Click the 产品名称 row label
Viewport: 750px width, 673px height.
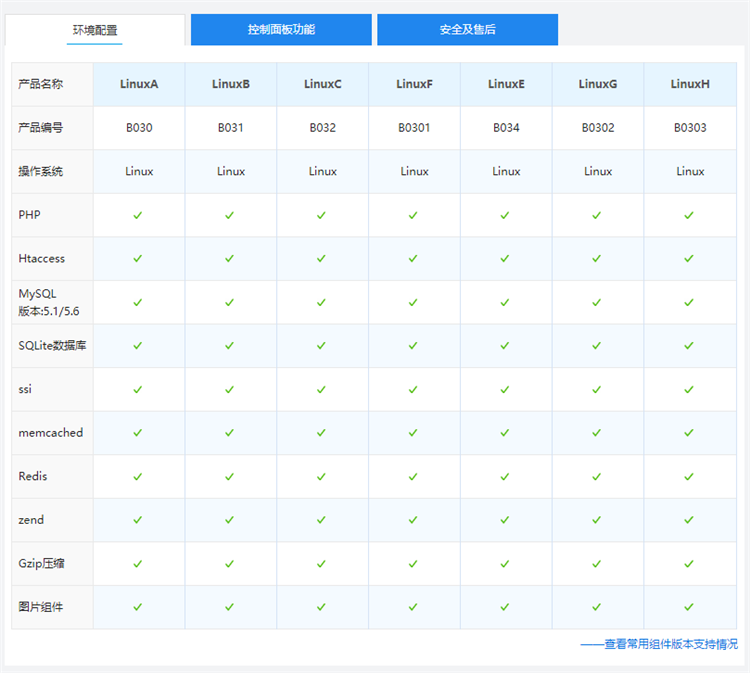point(41,84)
